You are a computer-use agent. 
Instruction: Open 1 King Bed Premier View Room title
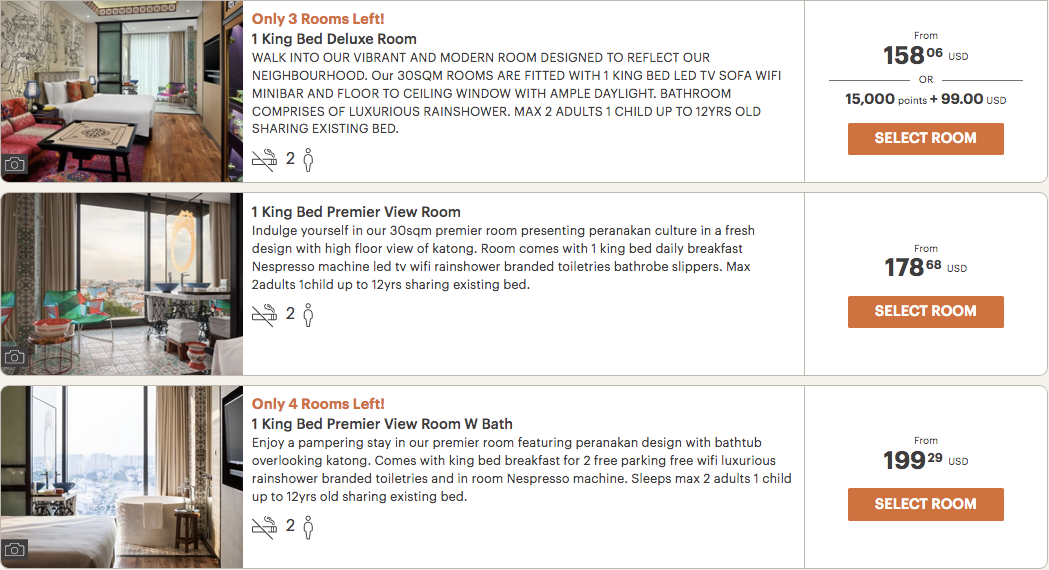point(356,212)
